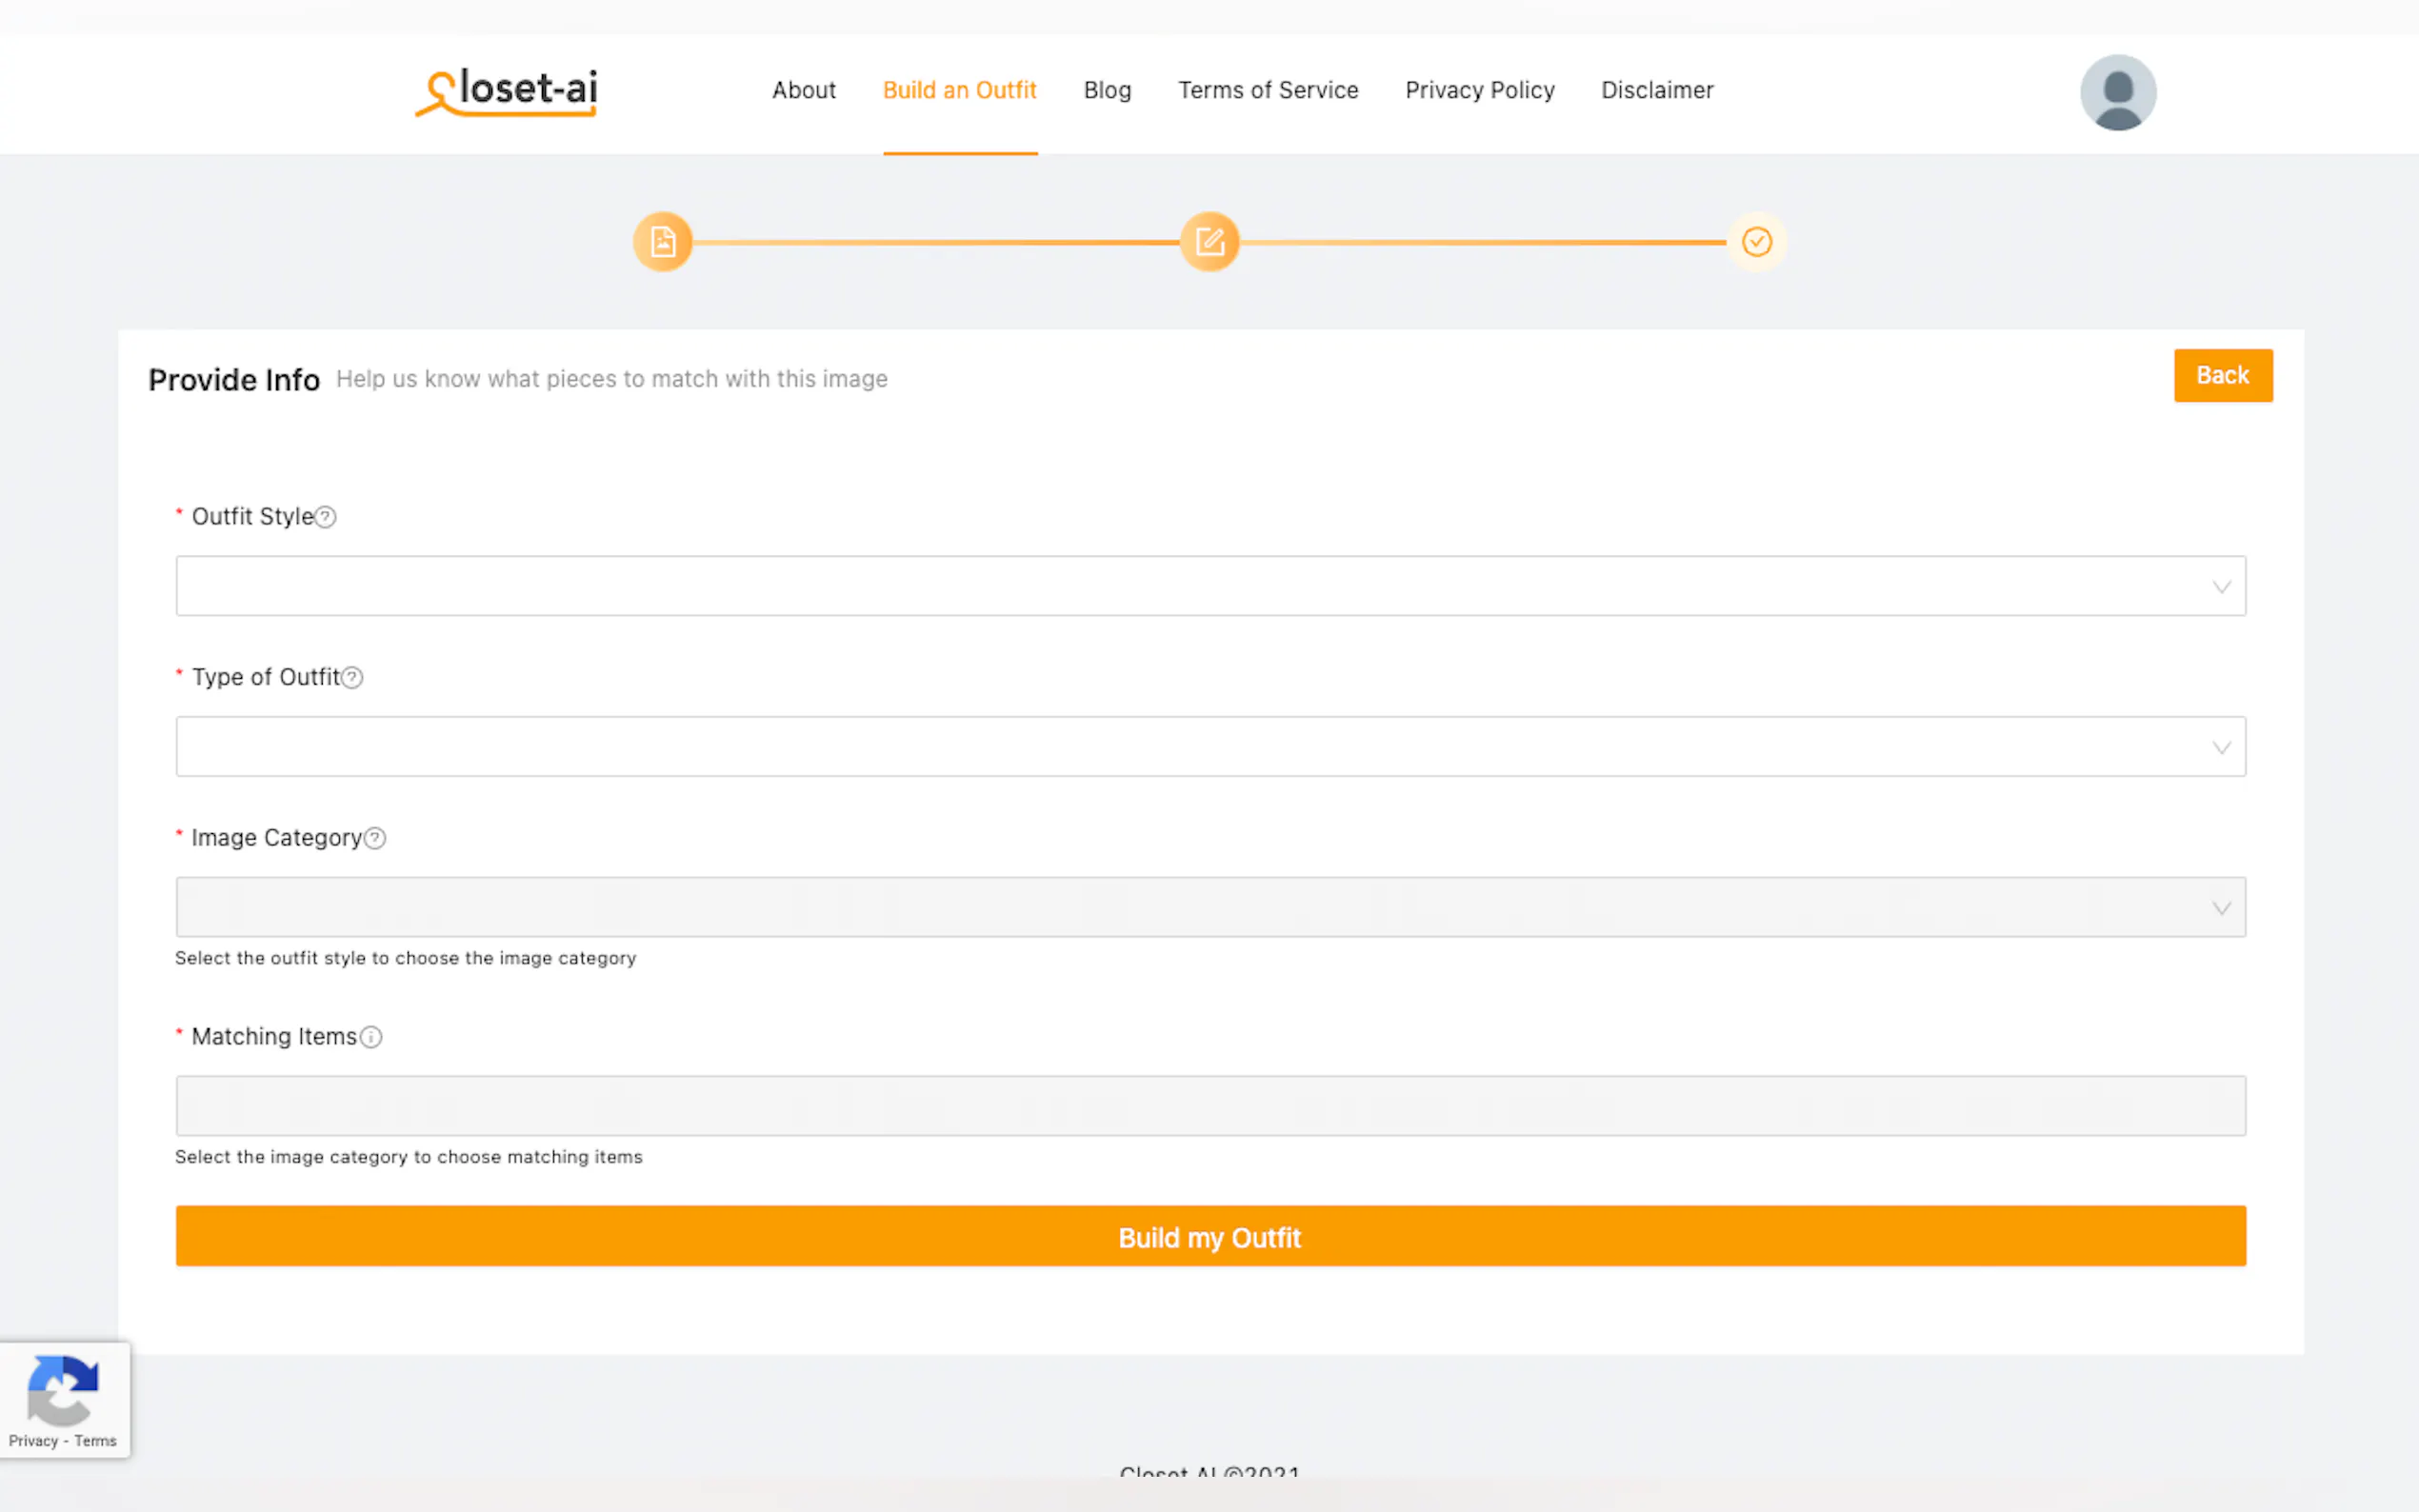Click Outfit Style help question icon

[326, 517]
